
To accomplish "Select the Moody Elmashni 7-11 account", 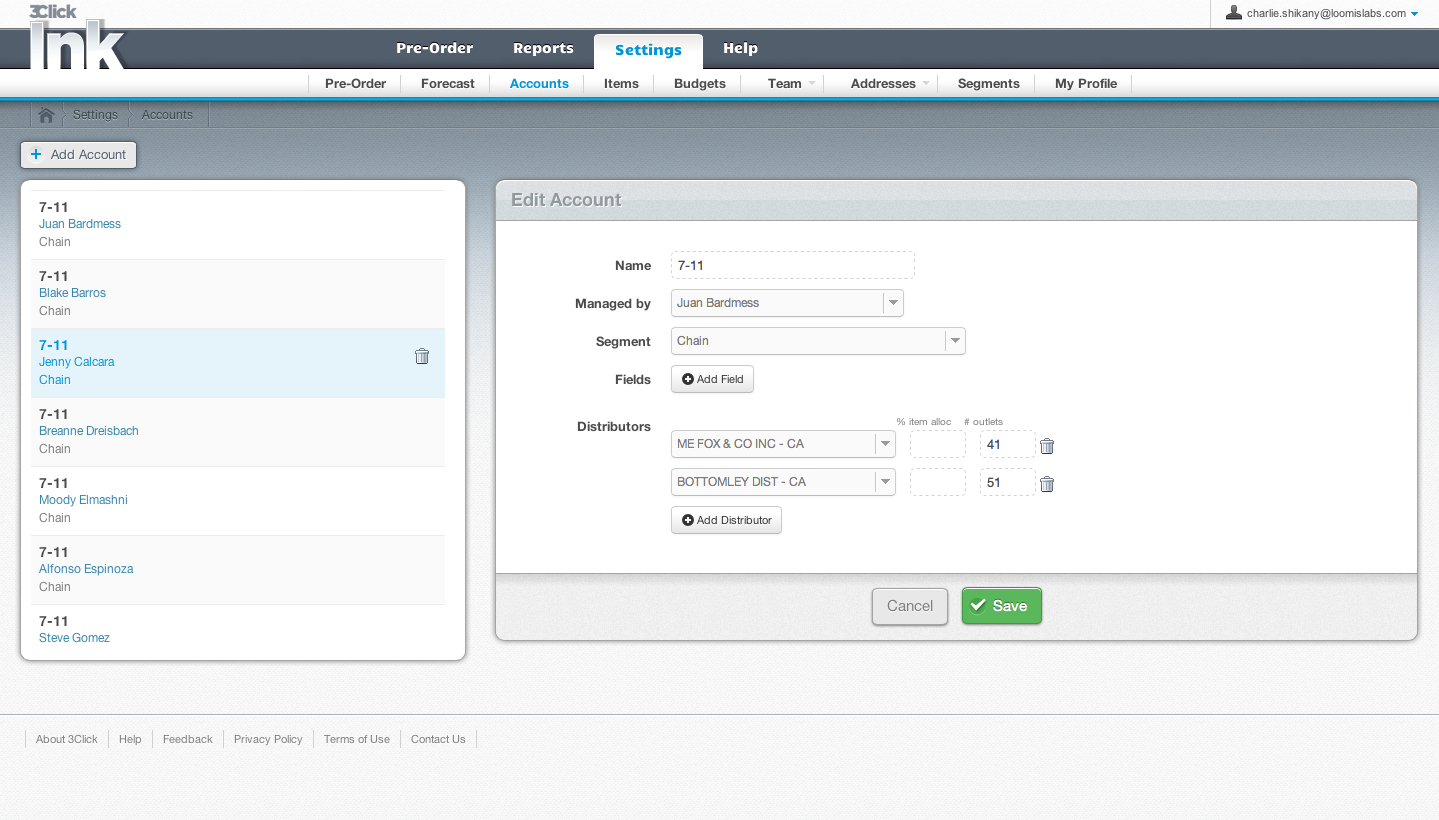I will [x=238, y=501].
